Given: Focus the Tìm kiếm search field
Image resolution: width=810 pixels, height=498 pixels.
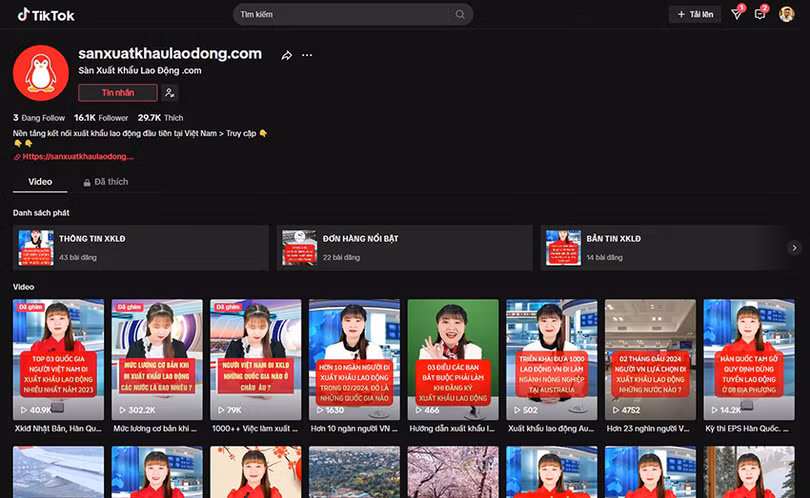Looking at the screenshot, I should point(340,15).
